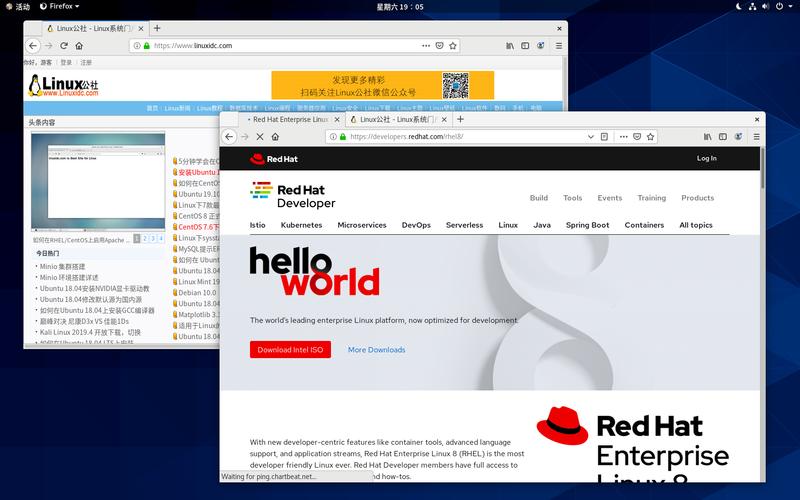Stop loading the Red Hat page

point(260,136)
